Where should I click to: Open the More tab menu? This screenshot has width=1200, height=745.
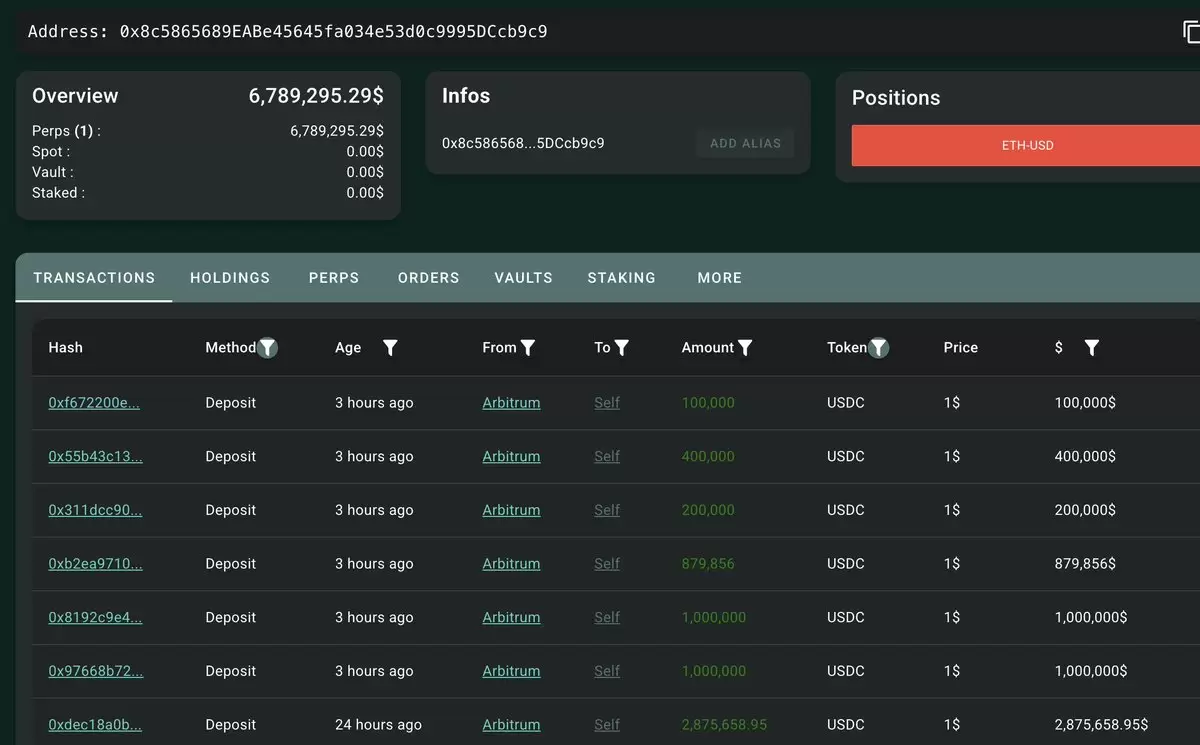pos(719,278)
